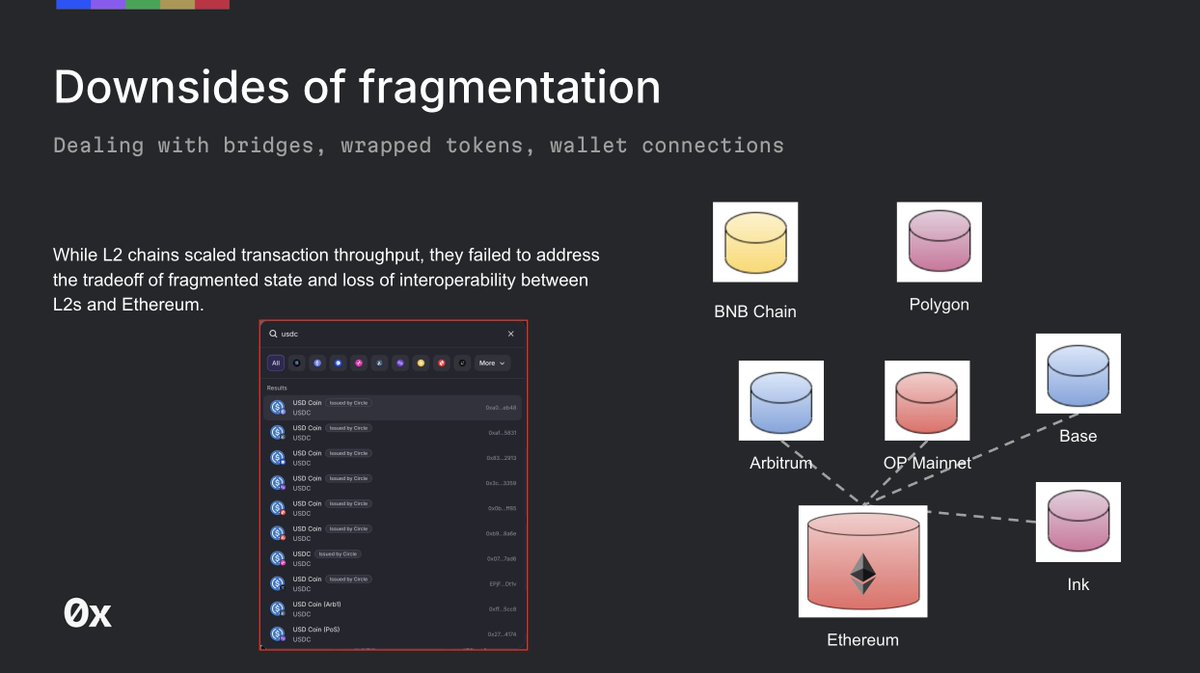The width and height of the screenshot is (1200, 673).
Task: Click the 0x logo
Action: click(x=87, y=613)
